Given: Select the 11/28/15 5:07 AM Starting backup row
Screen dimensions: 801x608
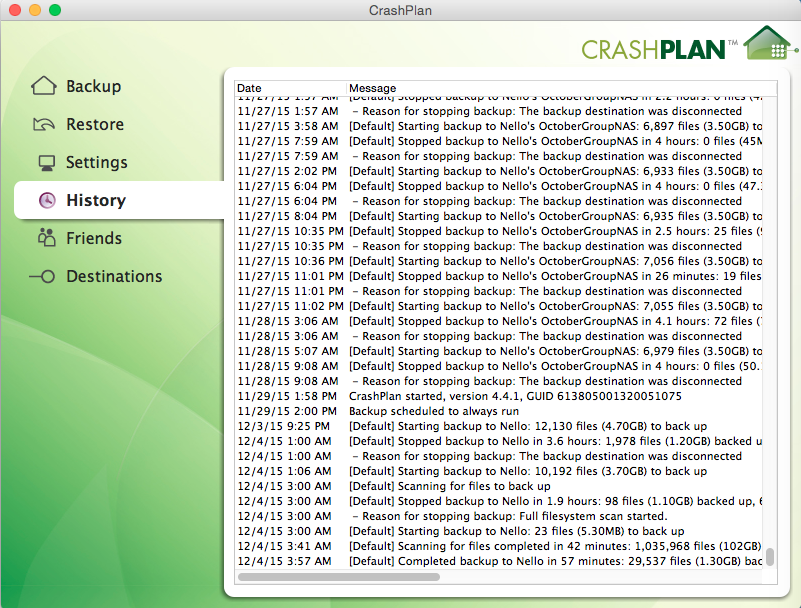Looking at the screenshot, I should coord(499,351).
